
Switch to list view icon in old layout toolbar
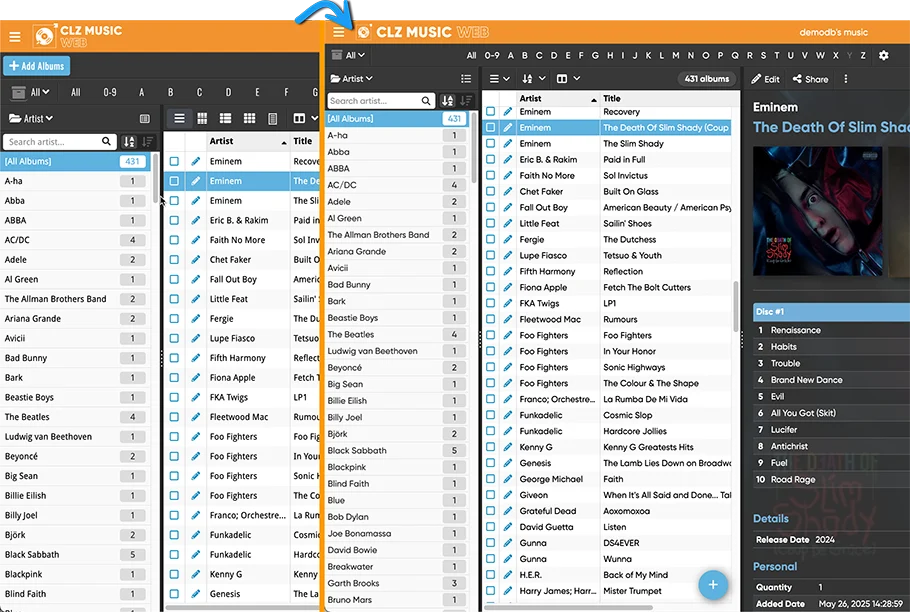point(179,118)
